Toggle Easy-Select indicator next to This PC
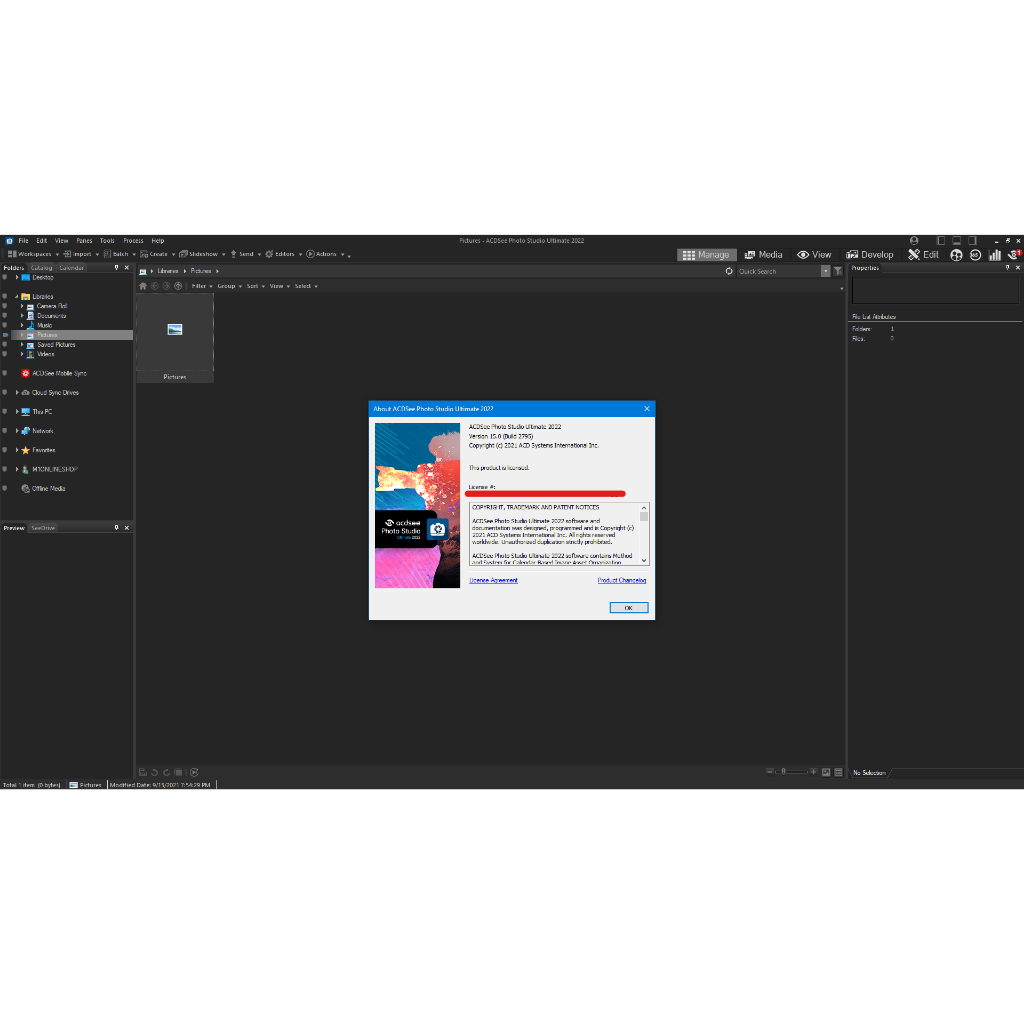 click(x=5, y=411)
